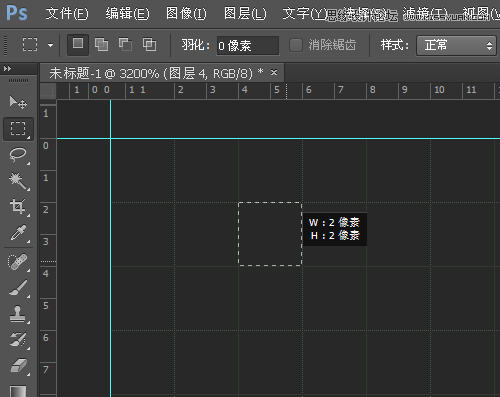Choose Add to Selection mode
Image resolution: width=500 pixels, height=397 pixels.
[101, 44]
